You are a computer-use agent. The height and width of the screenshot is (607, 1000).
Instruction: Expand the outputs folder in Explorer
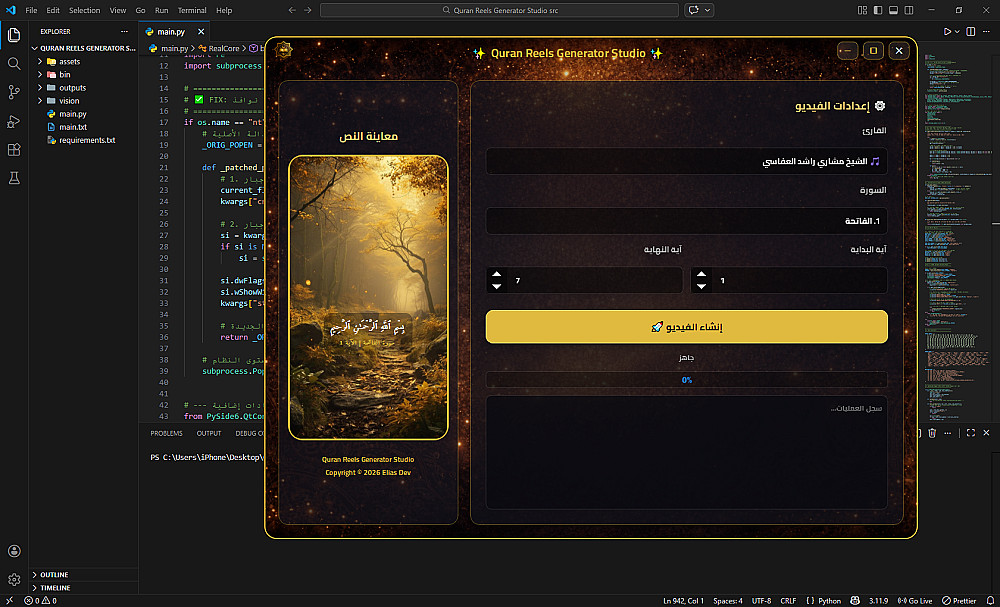pos(73,87)
